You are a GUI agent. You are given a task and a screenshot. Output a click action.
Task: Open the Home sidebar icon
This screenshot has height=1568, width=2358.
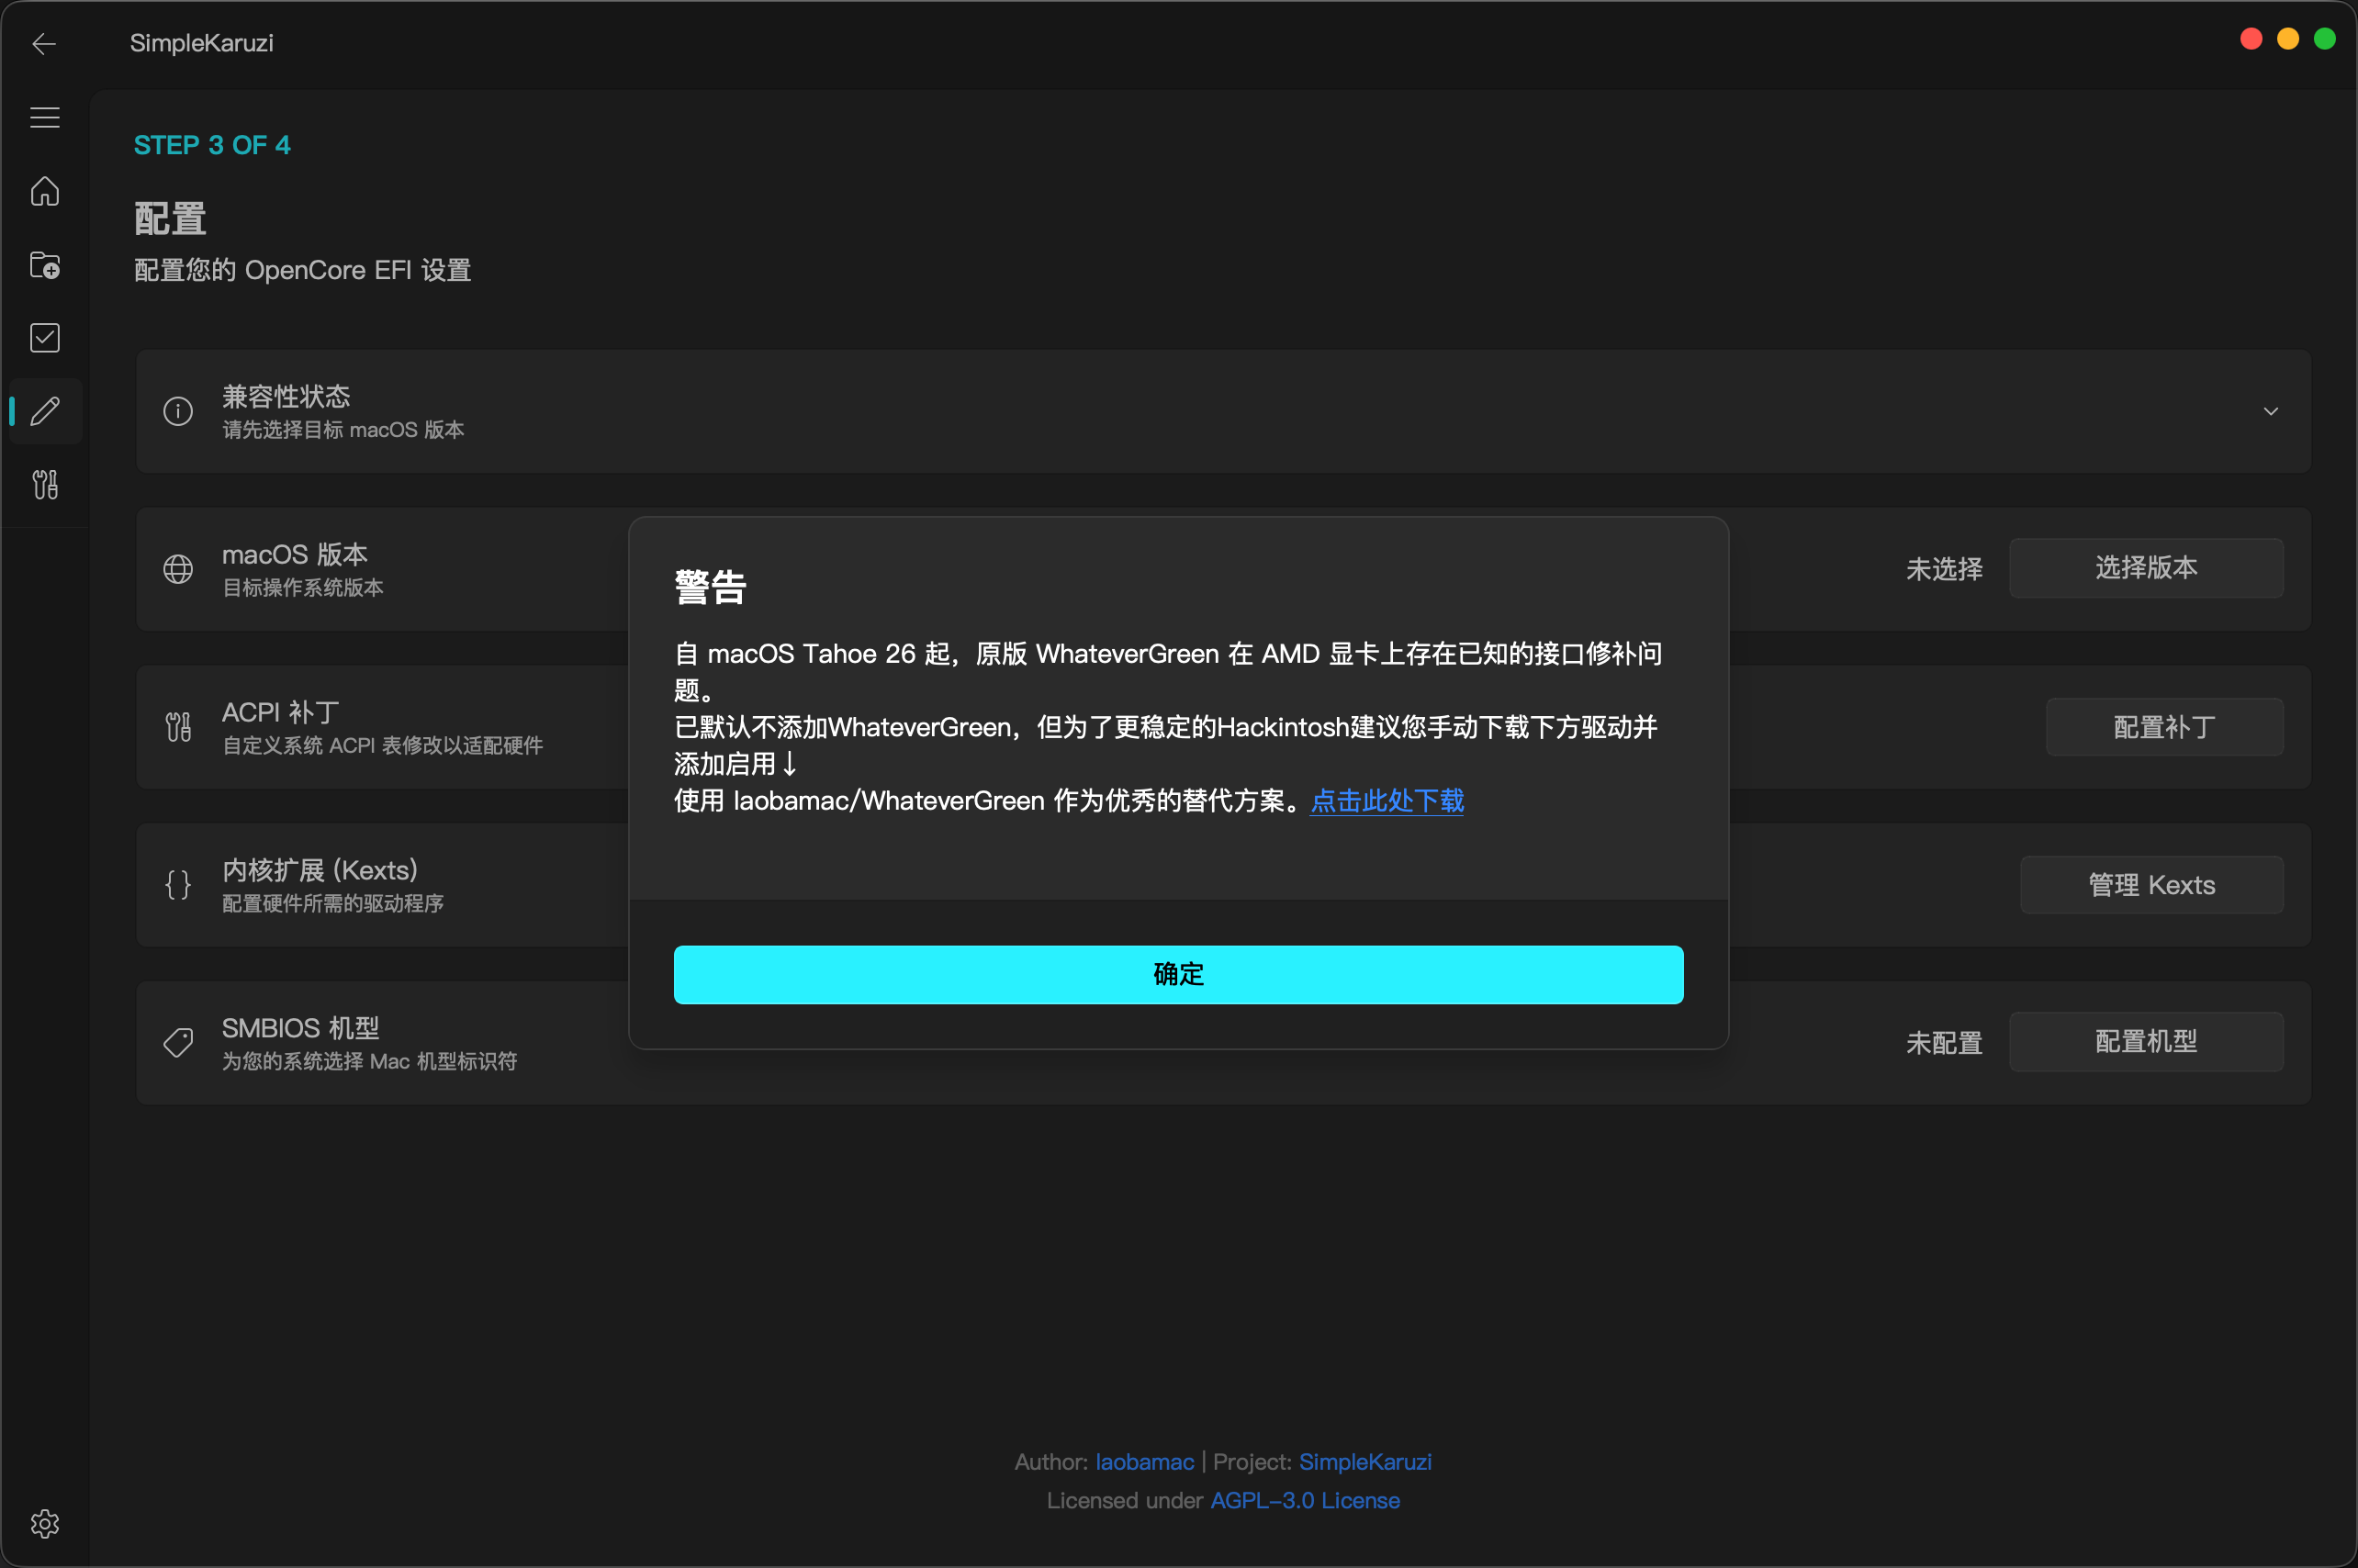(44, 191)
